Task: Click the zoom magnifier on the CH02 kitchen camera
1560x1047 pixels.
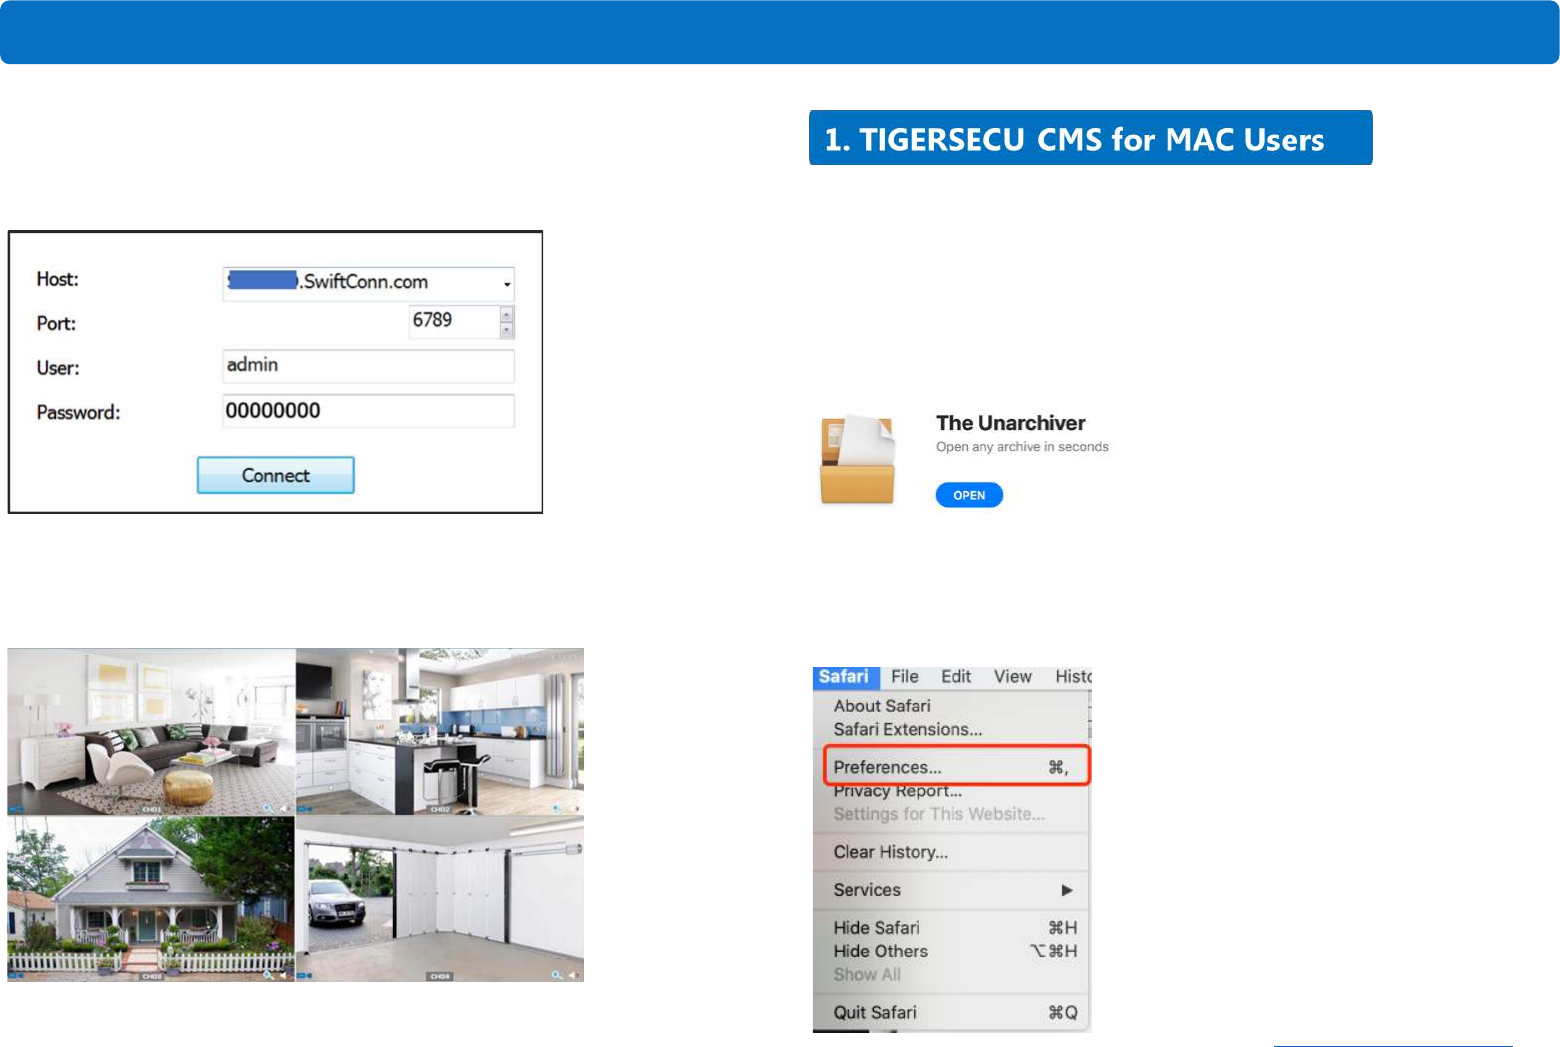Action: [556, 808]
